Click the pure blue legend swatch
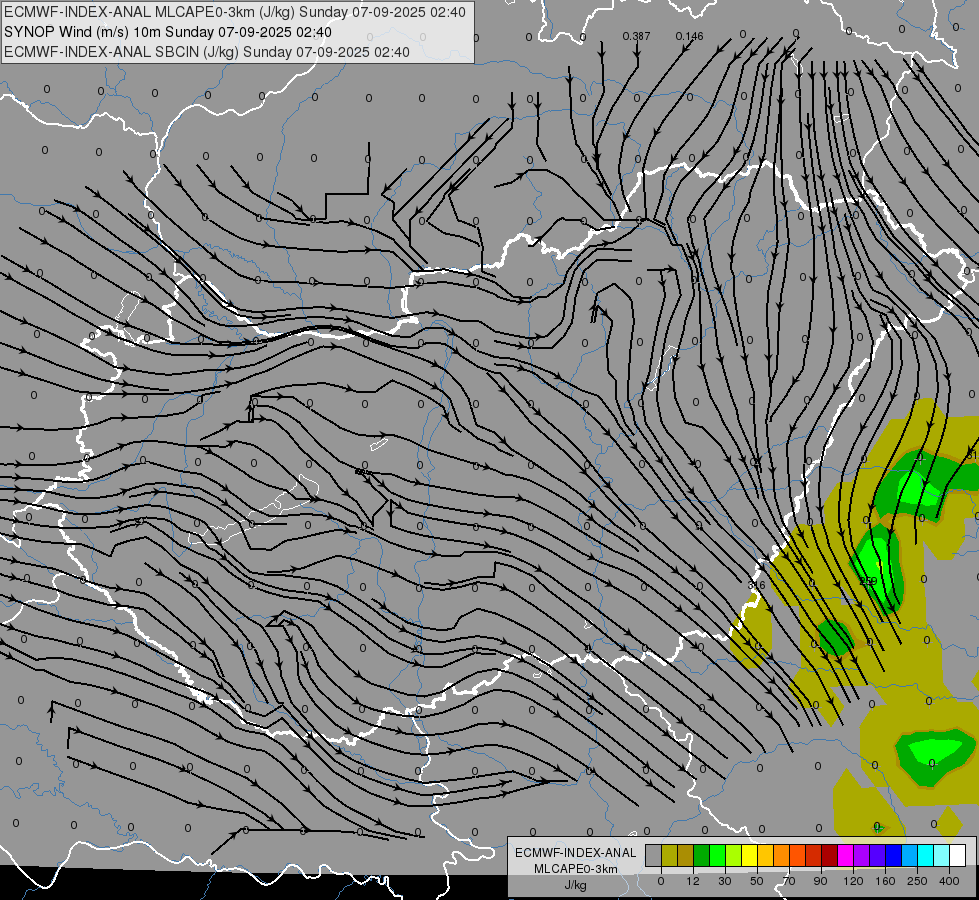Screen dimensions: 979x900 point(893,856)
